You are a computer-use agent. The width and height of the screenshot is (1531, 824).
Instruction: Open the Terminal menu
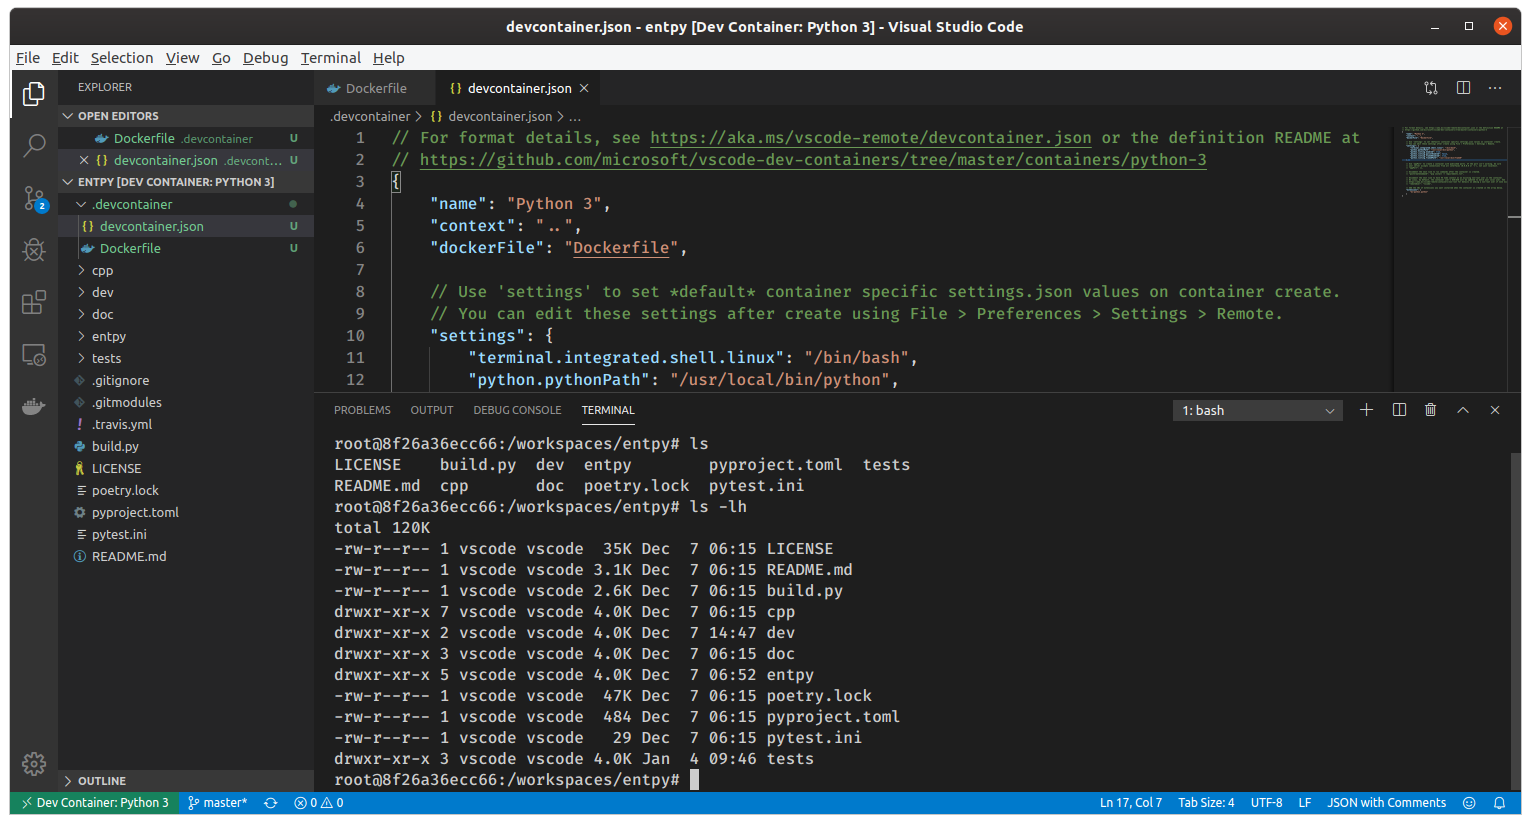(x=331, y=58)
